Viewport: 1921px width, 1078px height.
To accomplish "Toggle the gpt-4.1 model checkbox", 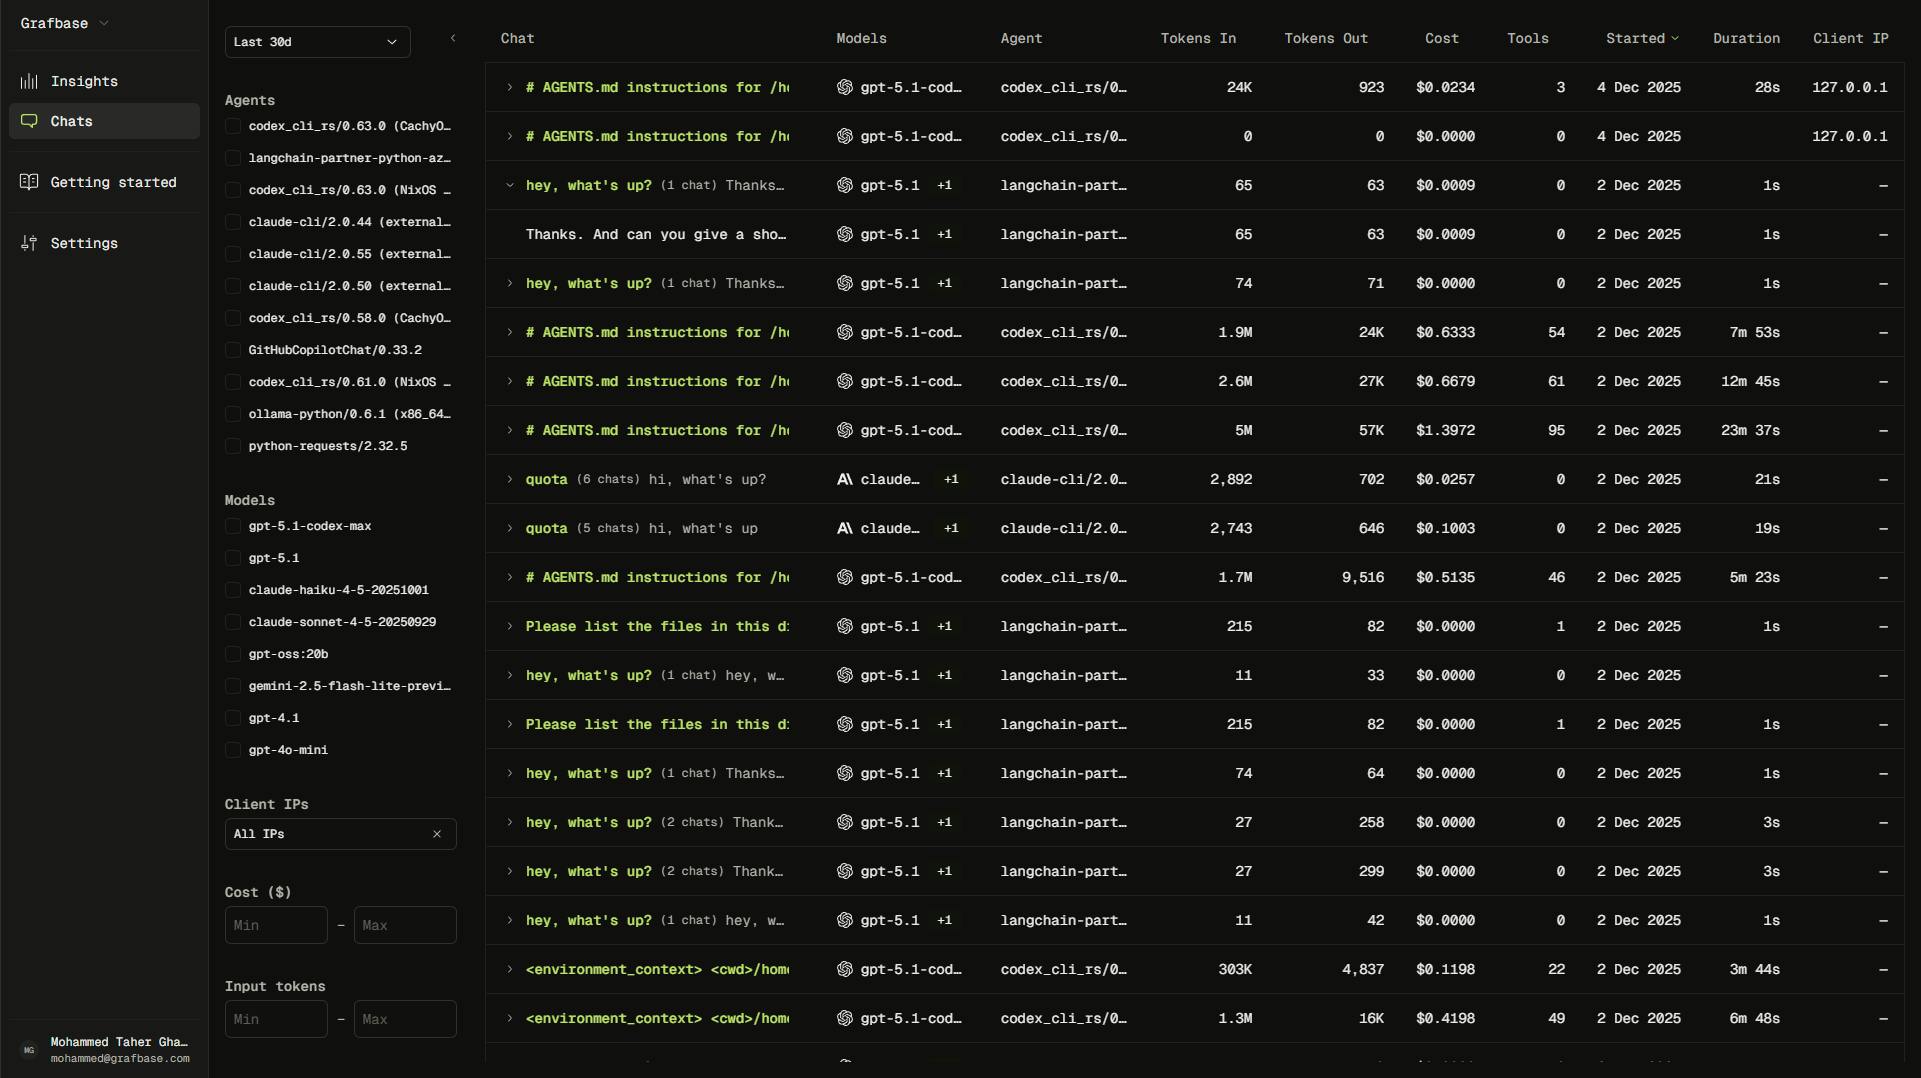I will click(233, 718).
